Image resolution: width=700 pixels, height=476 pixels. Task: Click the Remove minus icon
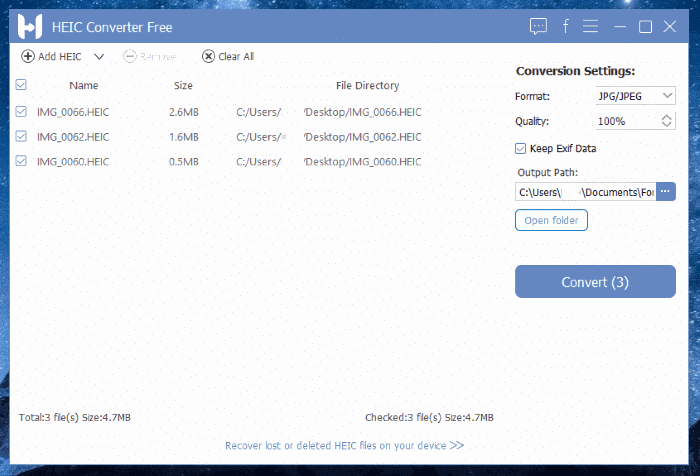(130, 57)
